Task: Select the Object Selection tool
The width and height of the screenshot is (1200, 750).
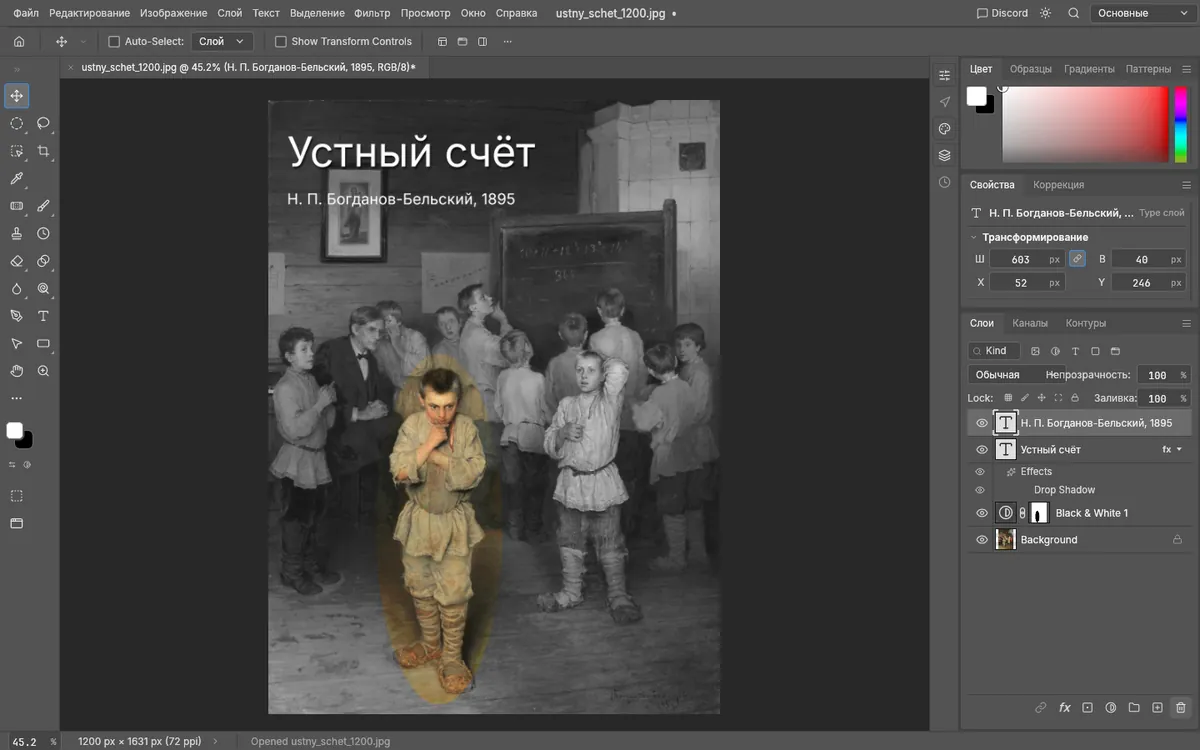Action: pos(16,151)
